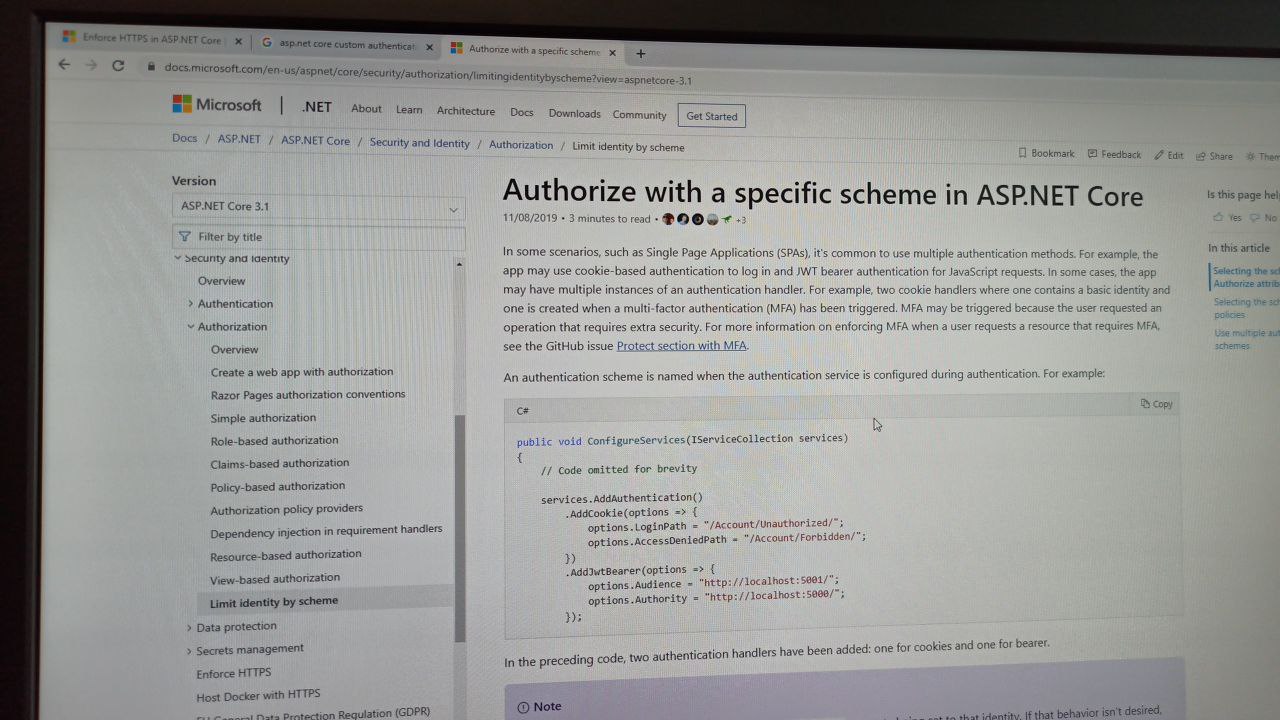Click the Bookmark icon
The height and width of the screenshot is (720, 1280).
[x=1022, y=153]
